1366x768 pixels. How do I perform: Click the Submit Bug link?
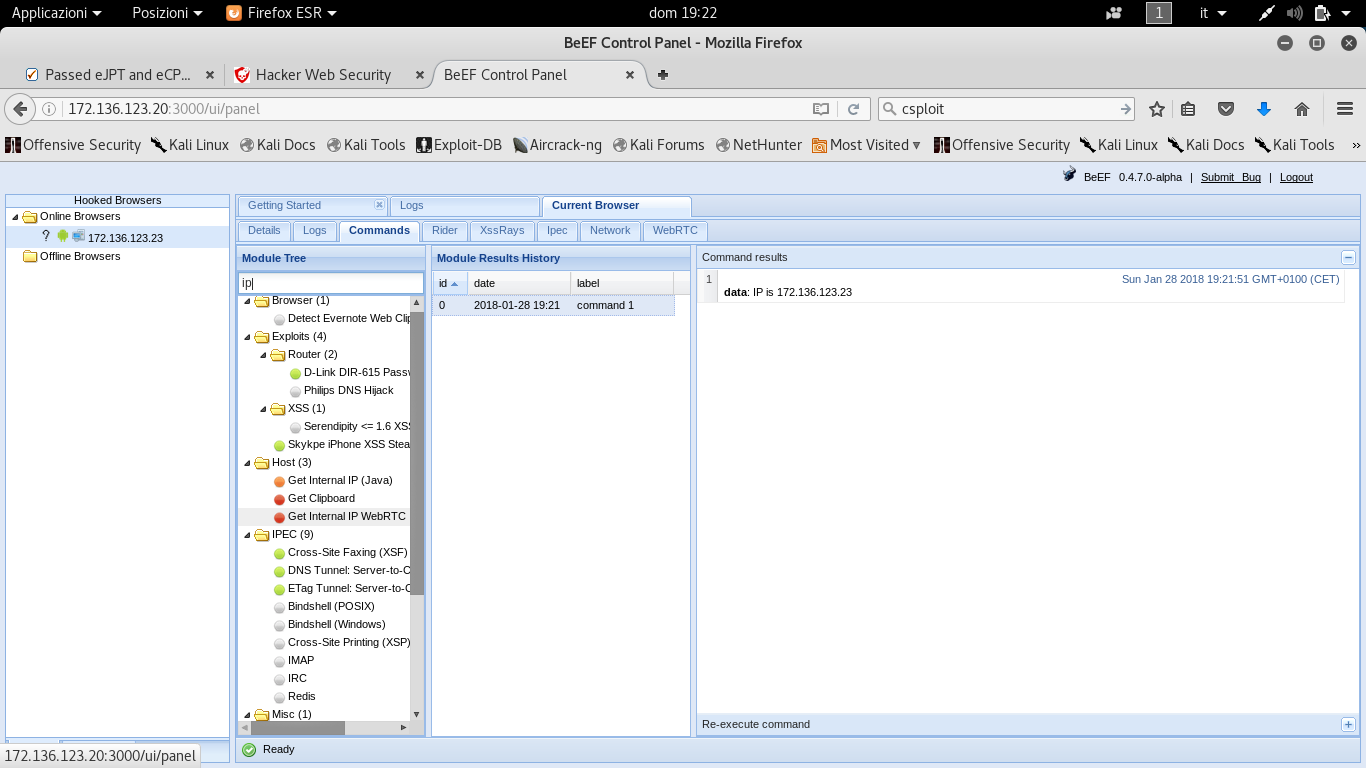point(1230,177)
